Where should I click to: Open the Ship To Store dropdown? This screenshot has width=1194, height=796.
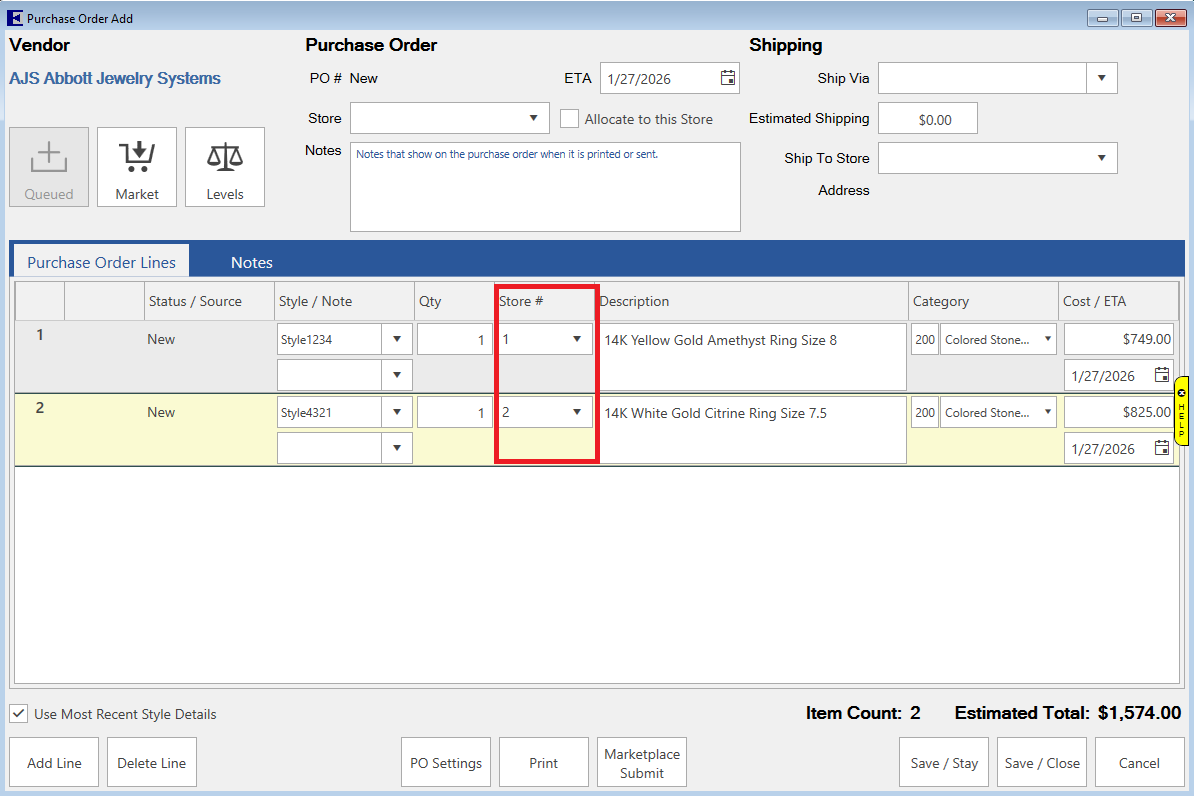[1101, 158]
